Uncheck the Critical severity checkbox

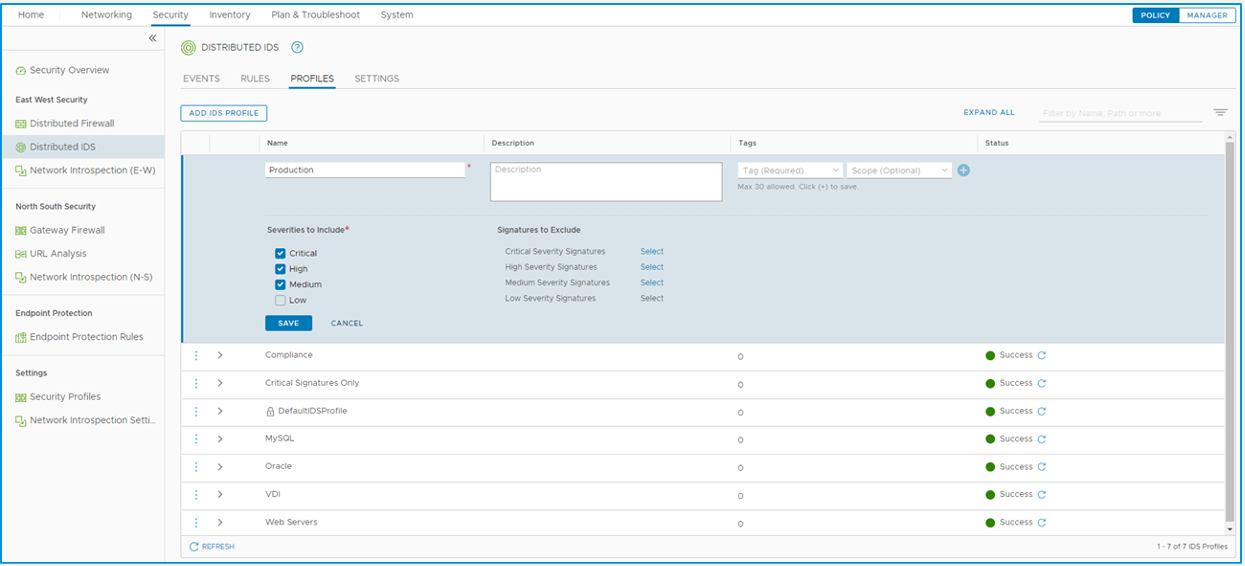click(x=280, y=254)
